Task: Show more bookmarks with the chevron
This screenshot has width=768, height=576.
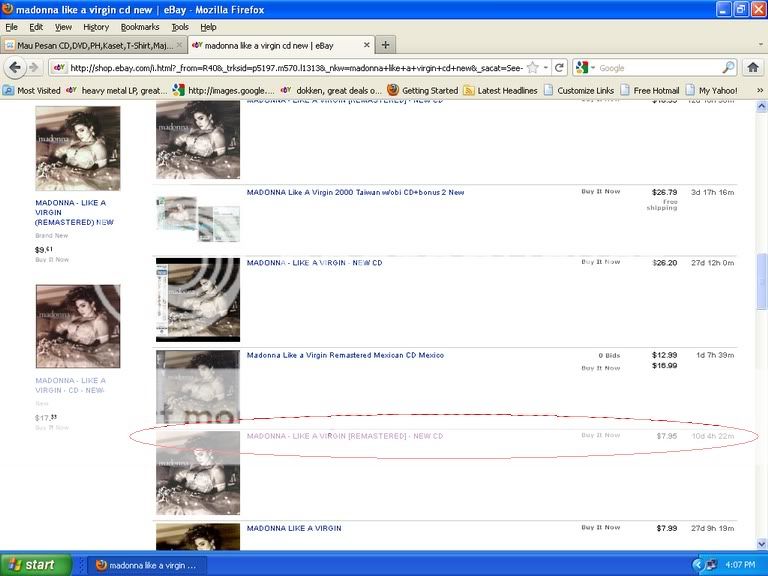Action: (x=760, y=90)
